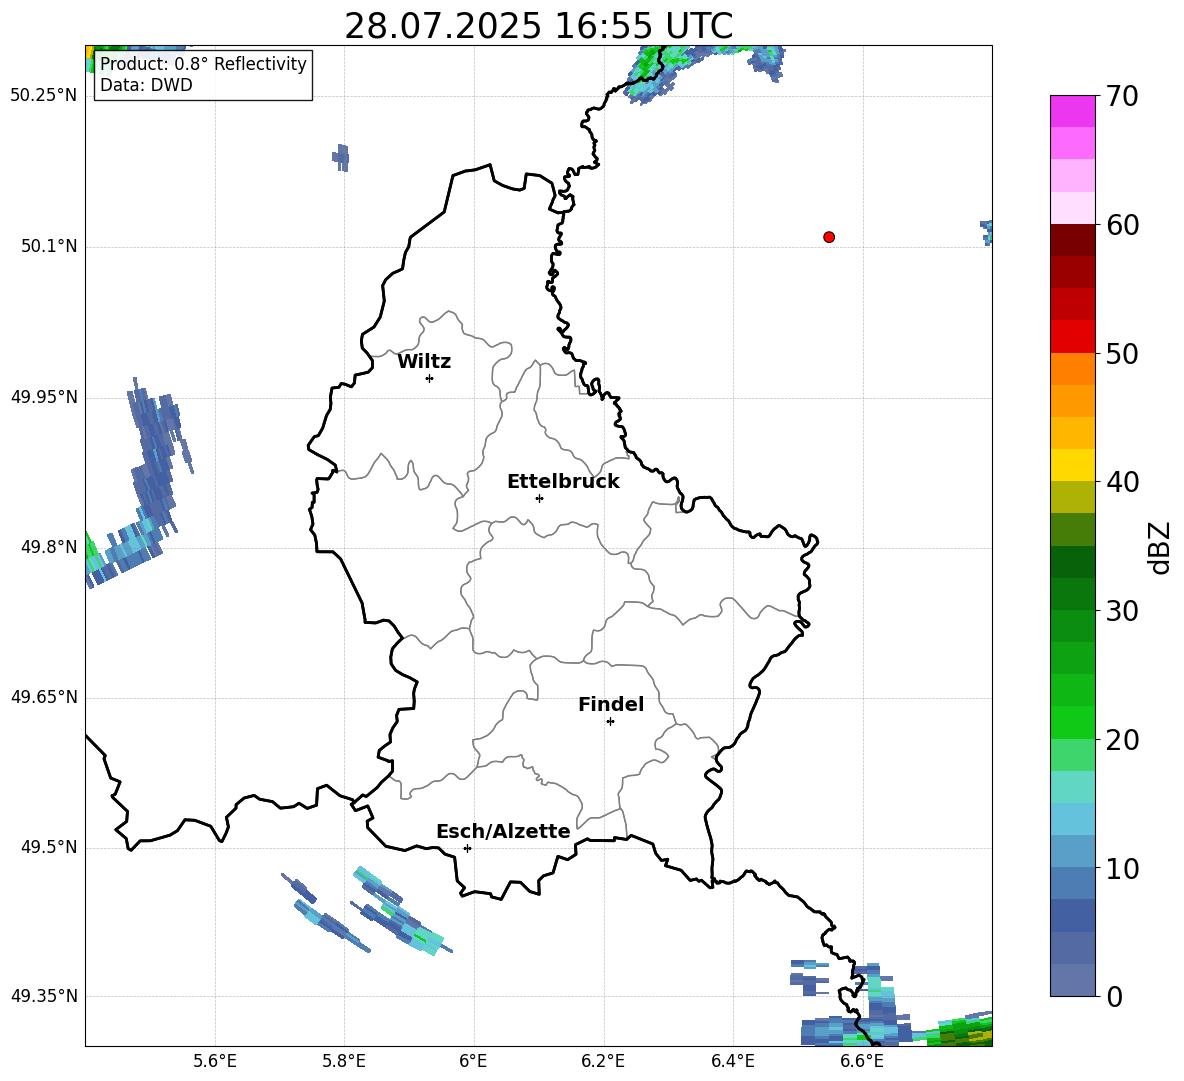Click the 50.25°N latitude label
Viewport: 1184px width, 1081px height.
44,96
